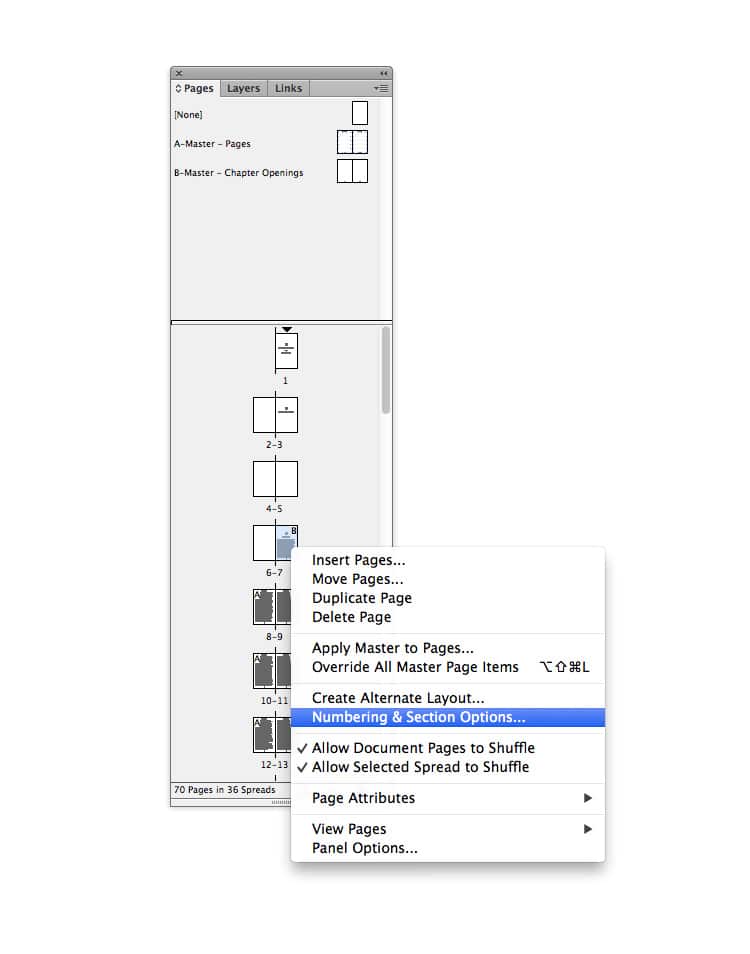750x954 pixels.
Task: Switch to the Layers tab
Action: point(243,88)
